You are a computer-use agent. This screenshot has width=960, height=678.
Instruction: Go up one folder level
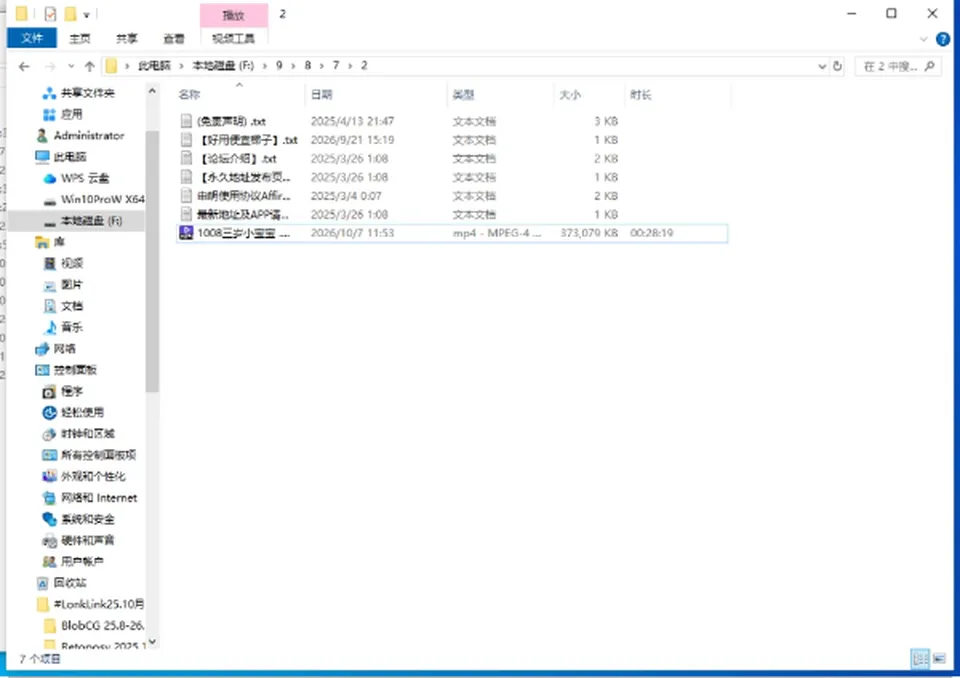pyautogui.click(x=89, y=66)
